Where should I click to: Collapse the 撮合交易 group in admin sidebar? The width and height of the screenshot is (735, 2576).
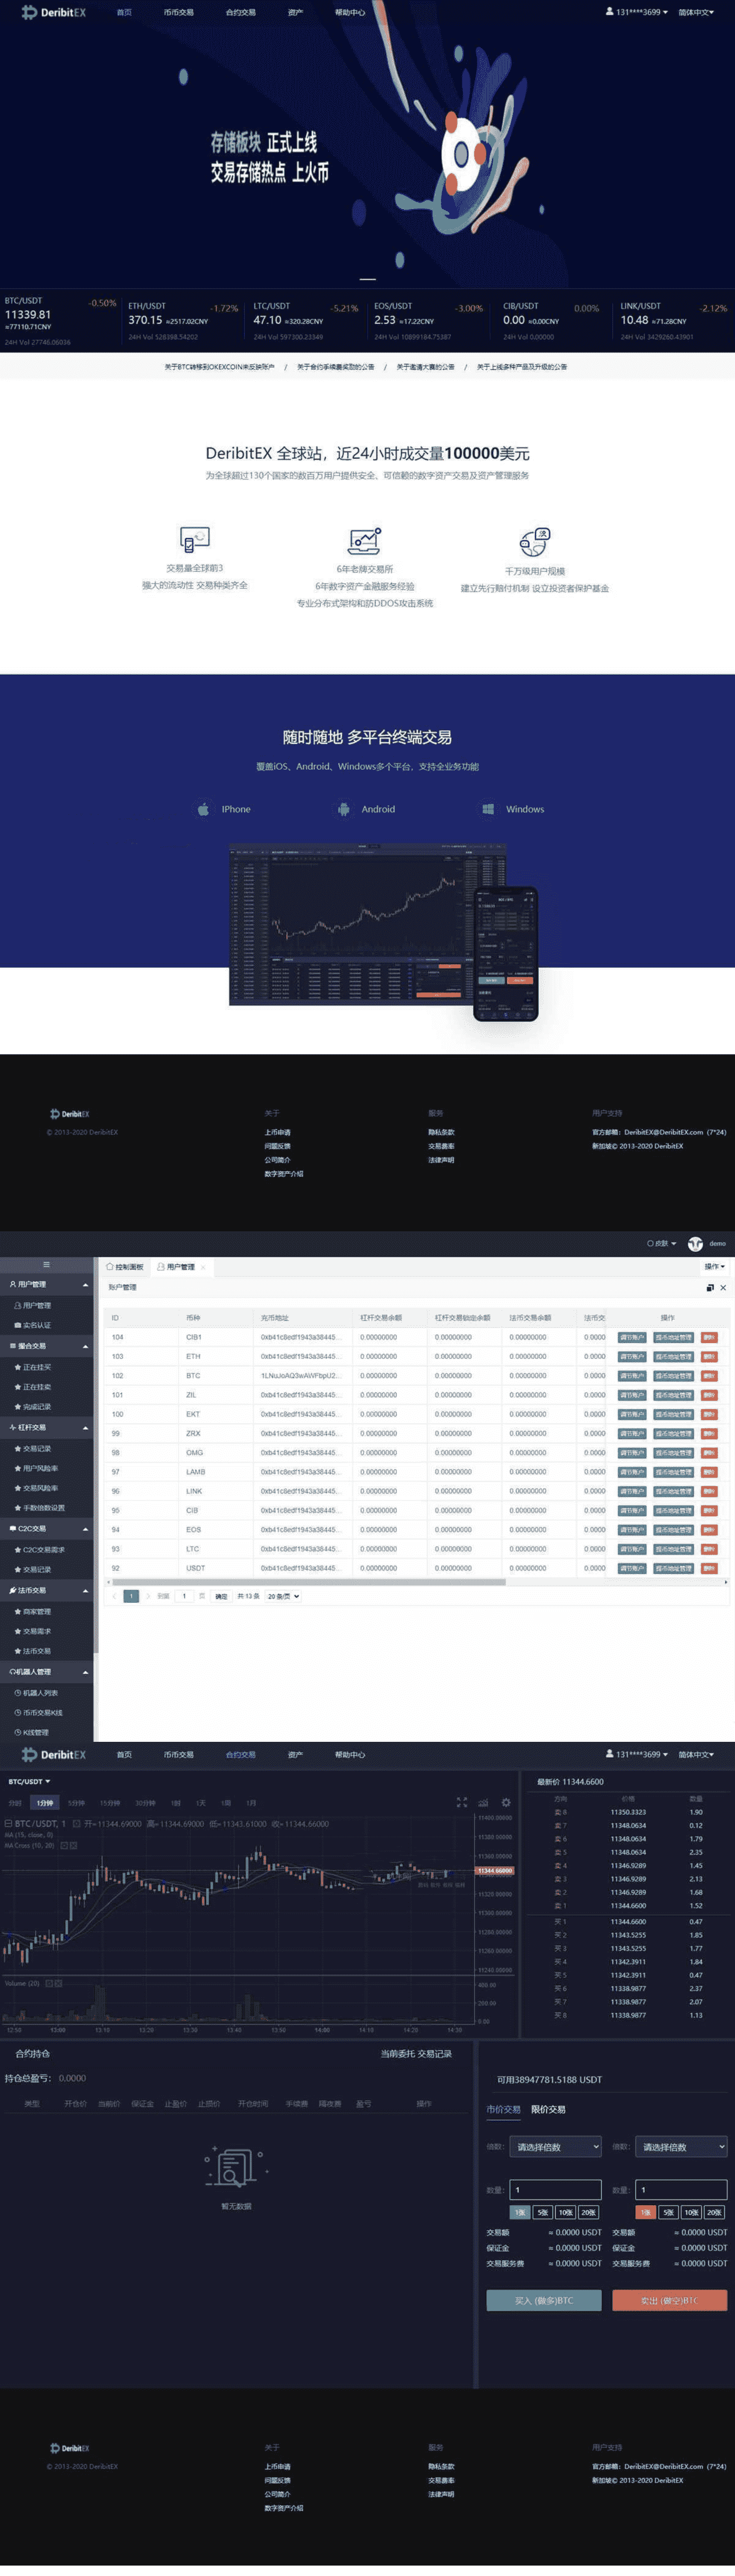pyautogui.click(x=46, y=1346)
